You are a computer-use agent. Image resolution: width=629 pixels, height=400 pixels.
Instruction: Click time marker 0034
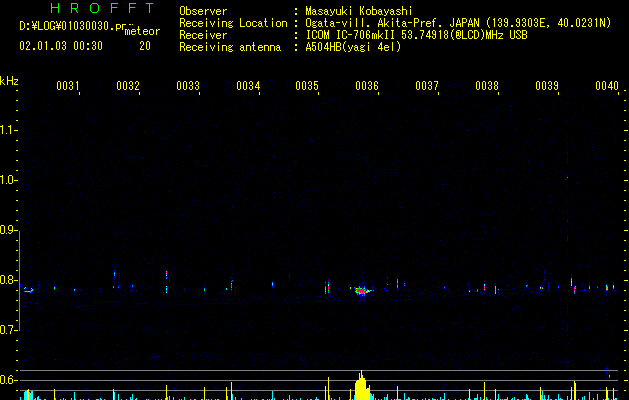click(x=248, y=86)
